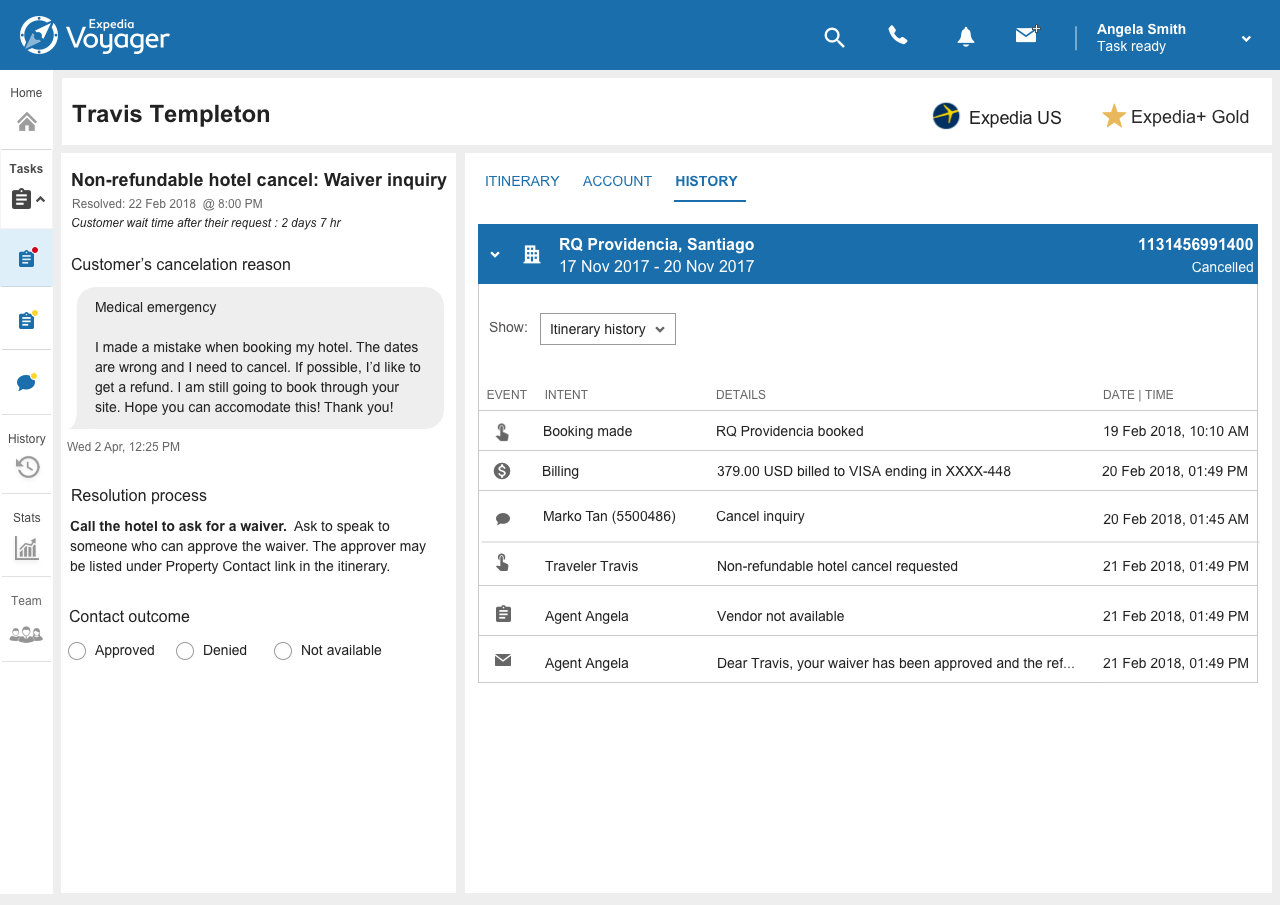This screenshot has width=1280, height=905.
Task: Open notifications bell icon
Action: click(965, 37)
